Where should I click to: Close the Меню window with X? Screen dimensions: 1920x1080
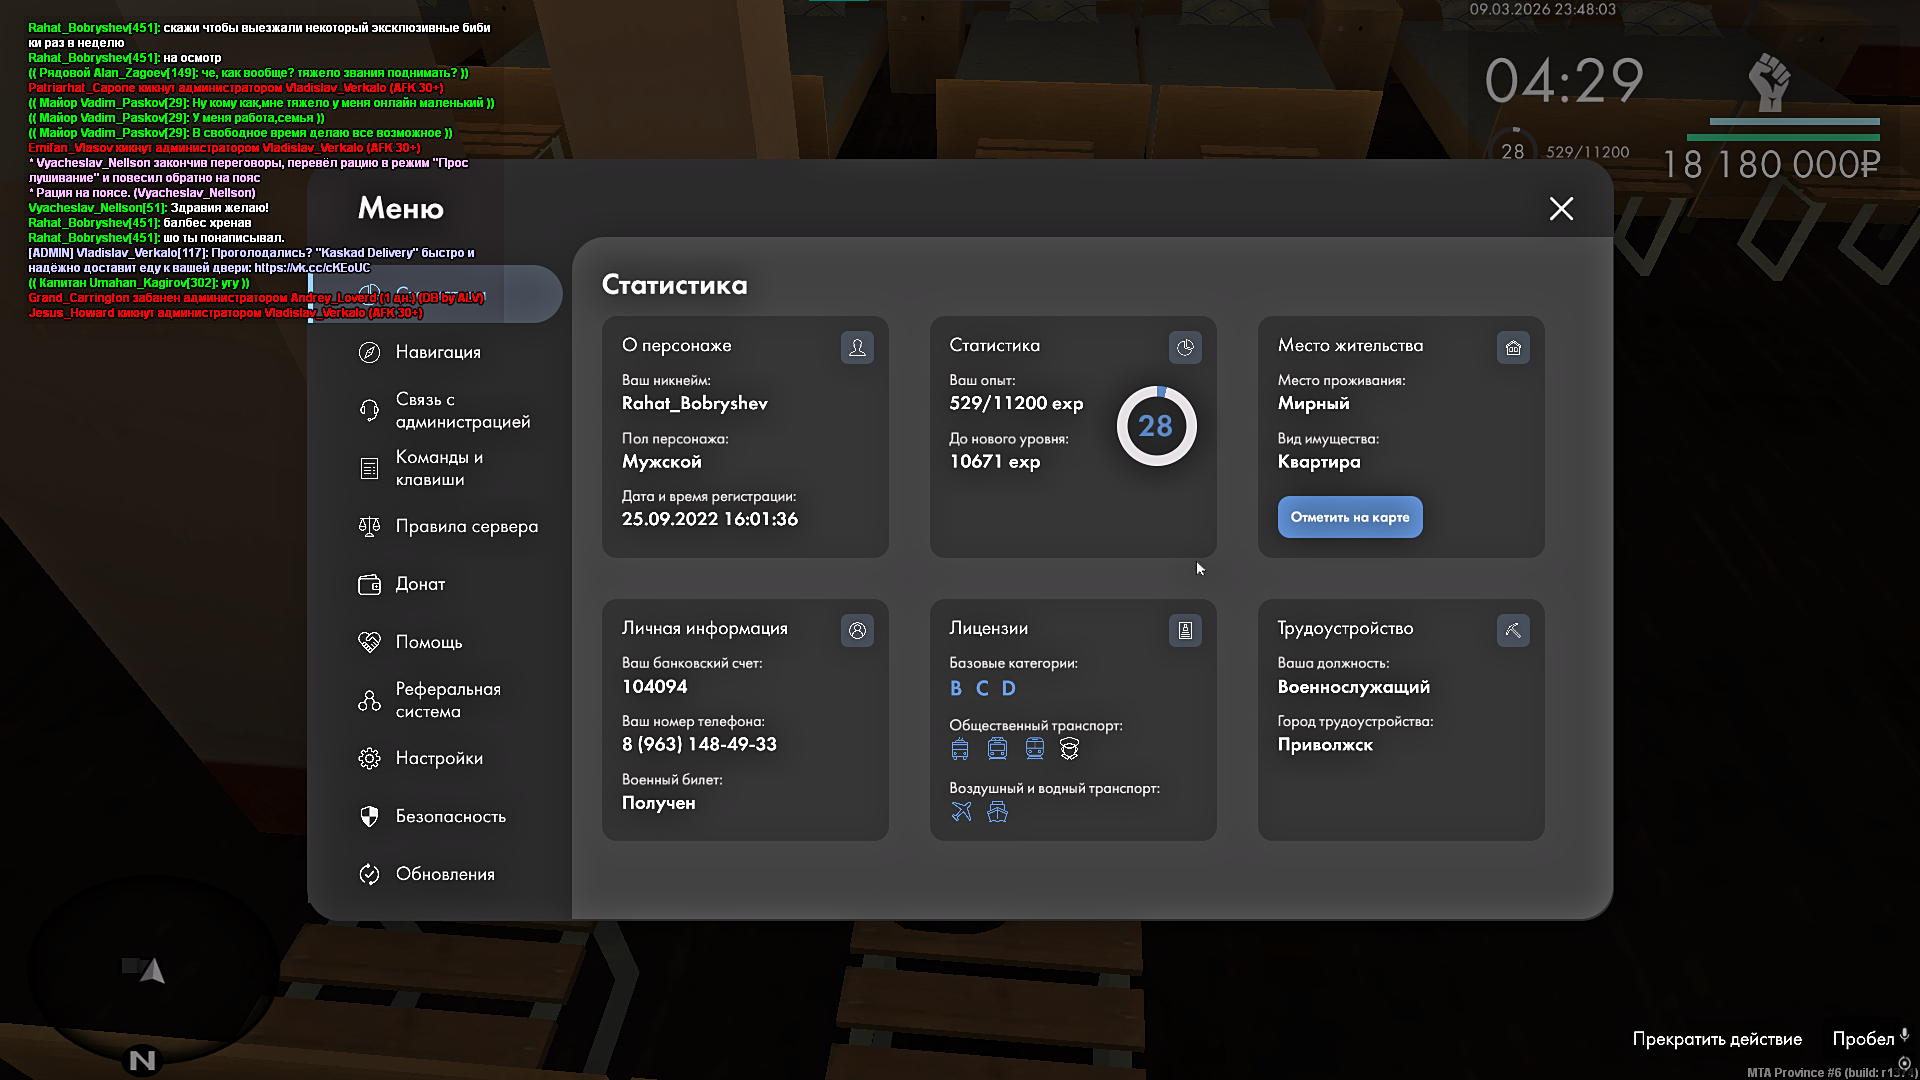(x=1561, y=208)
